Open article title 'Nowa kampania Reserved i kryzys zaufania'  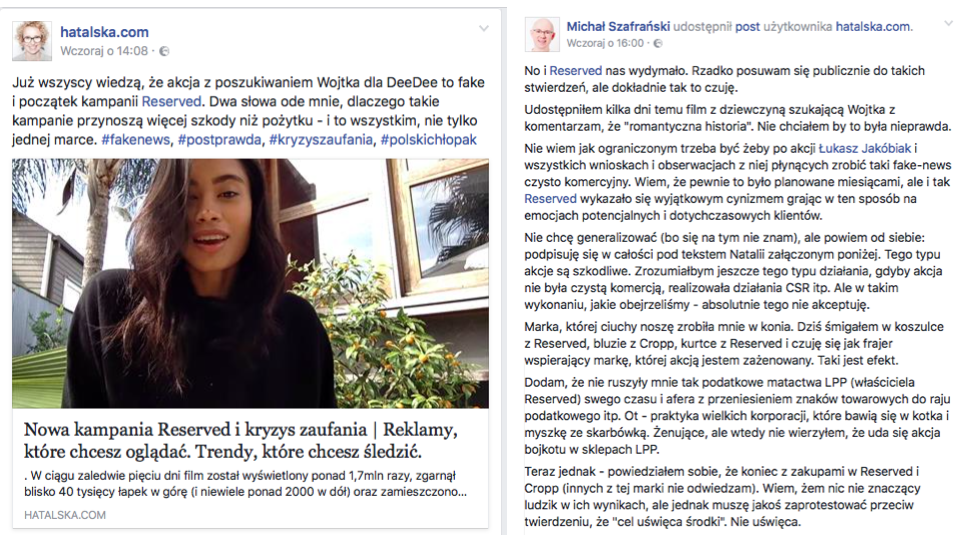pyautogui.click(x=241, y=440)
